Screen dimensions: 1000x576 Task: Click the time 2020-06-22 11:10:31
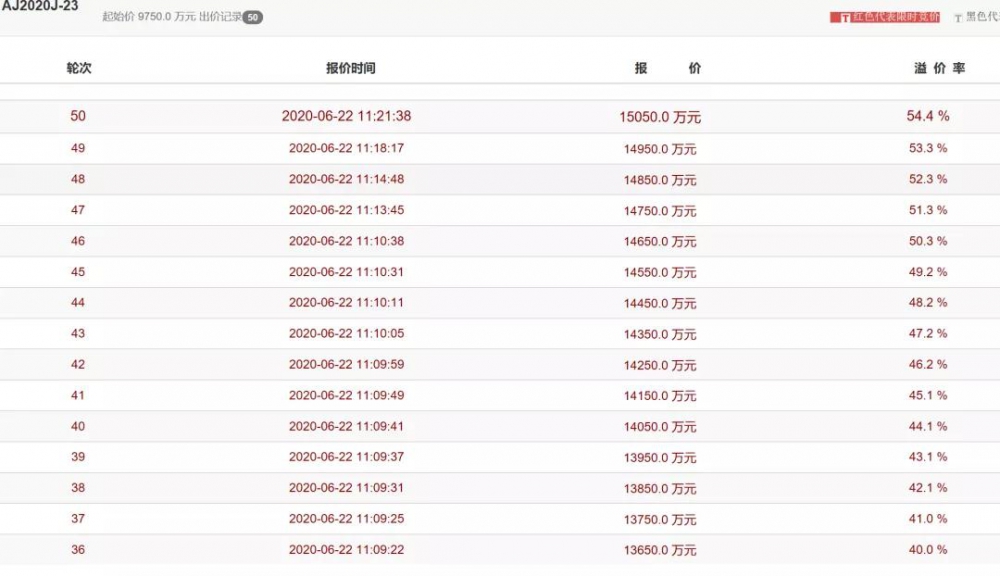click(x=346, y=272)
